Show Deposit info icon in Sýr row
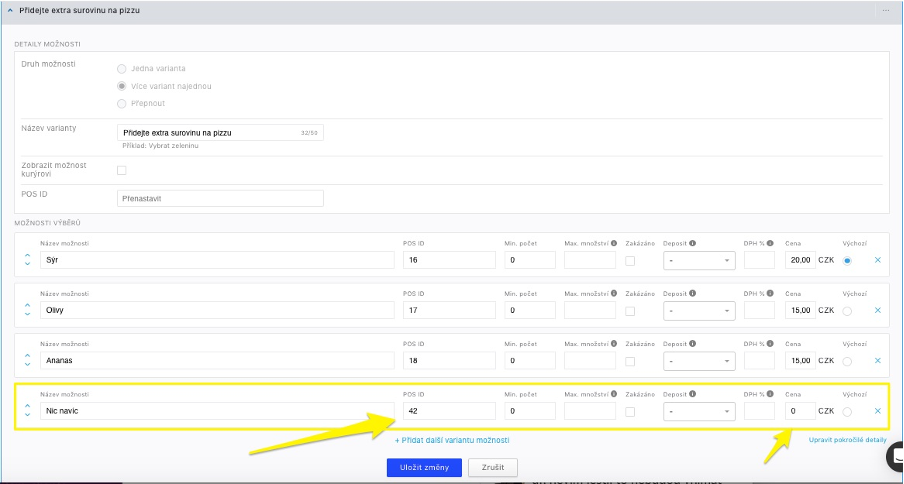 (692, 243)
